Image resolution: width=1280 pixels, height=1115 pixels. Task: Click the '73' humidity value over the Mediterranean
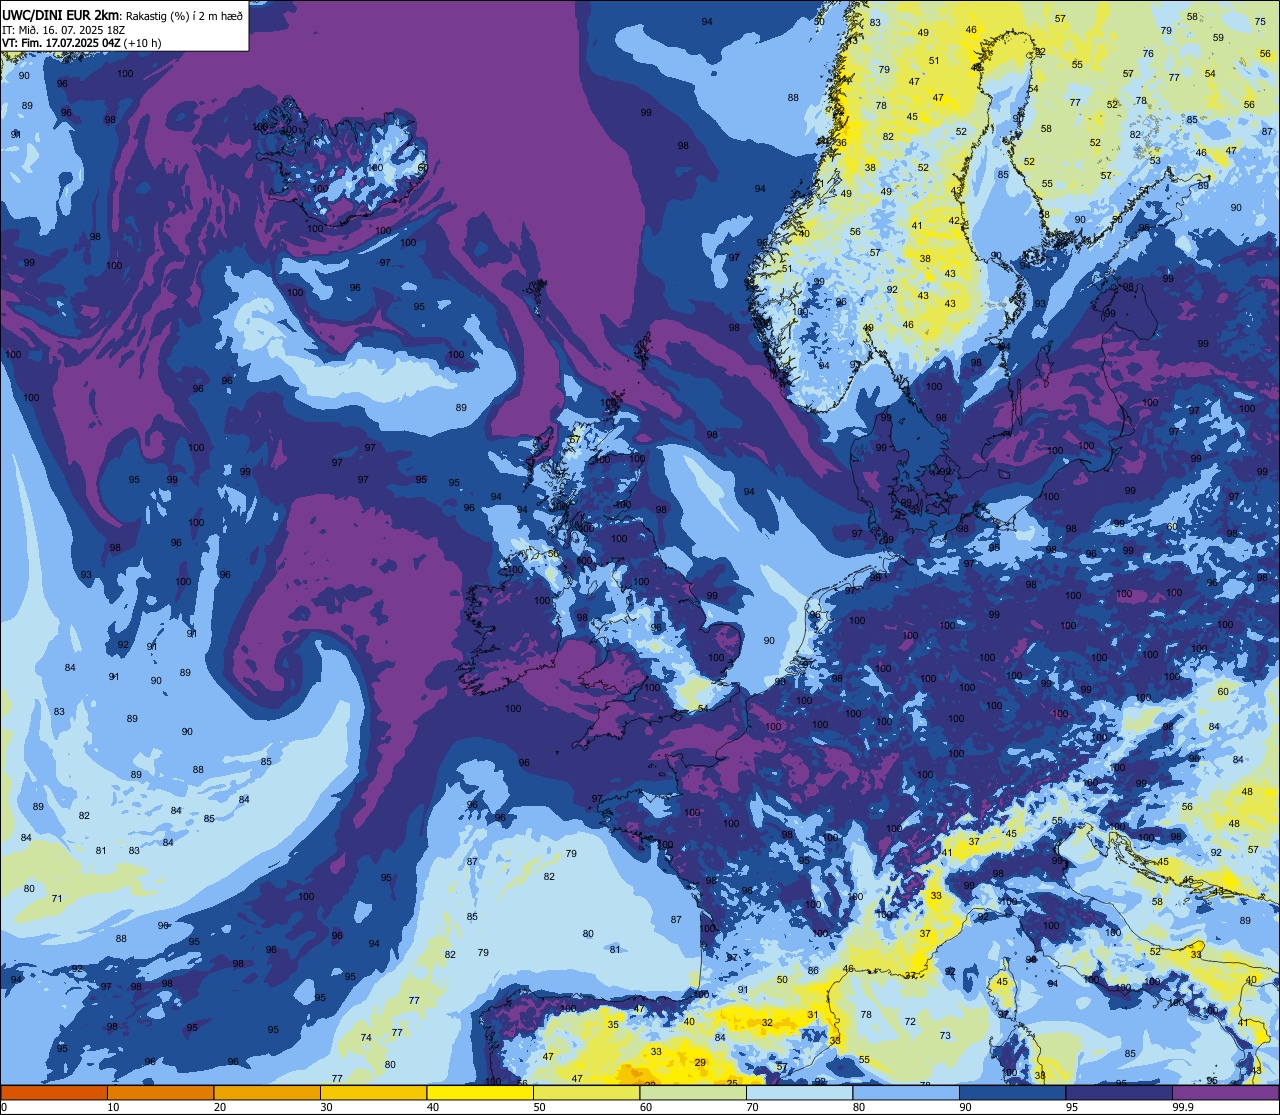click(945, 1035)
